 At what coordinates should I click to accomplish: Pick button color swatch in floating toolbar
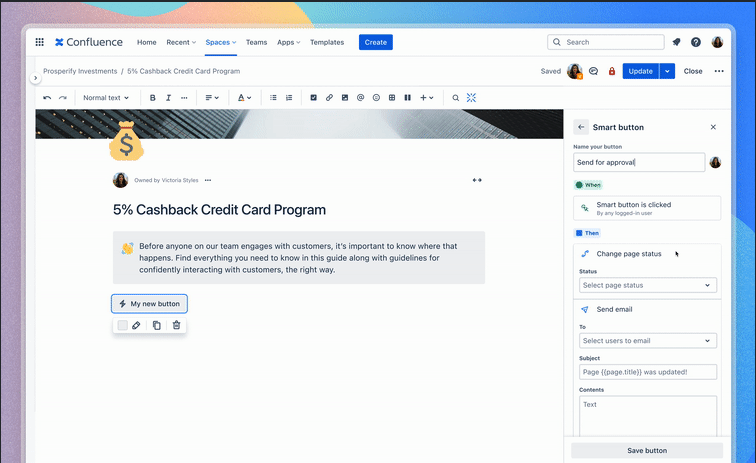click(122, 325)
